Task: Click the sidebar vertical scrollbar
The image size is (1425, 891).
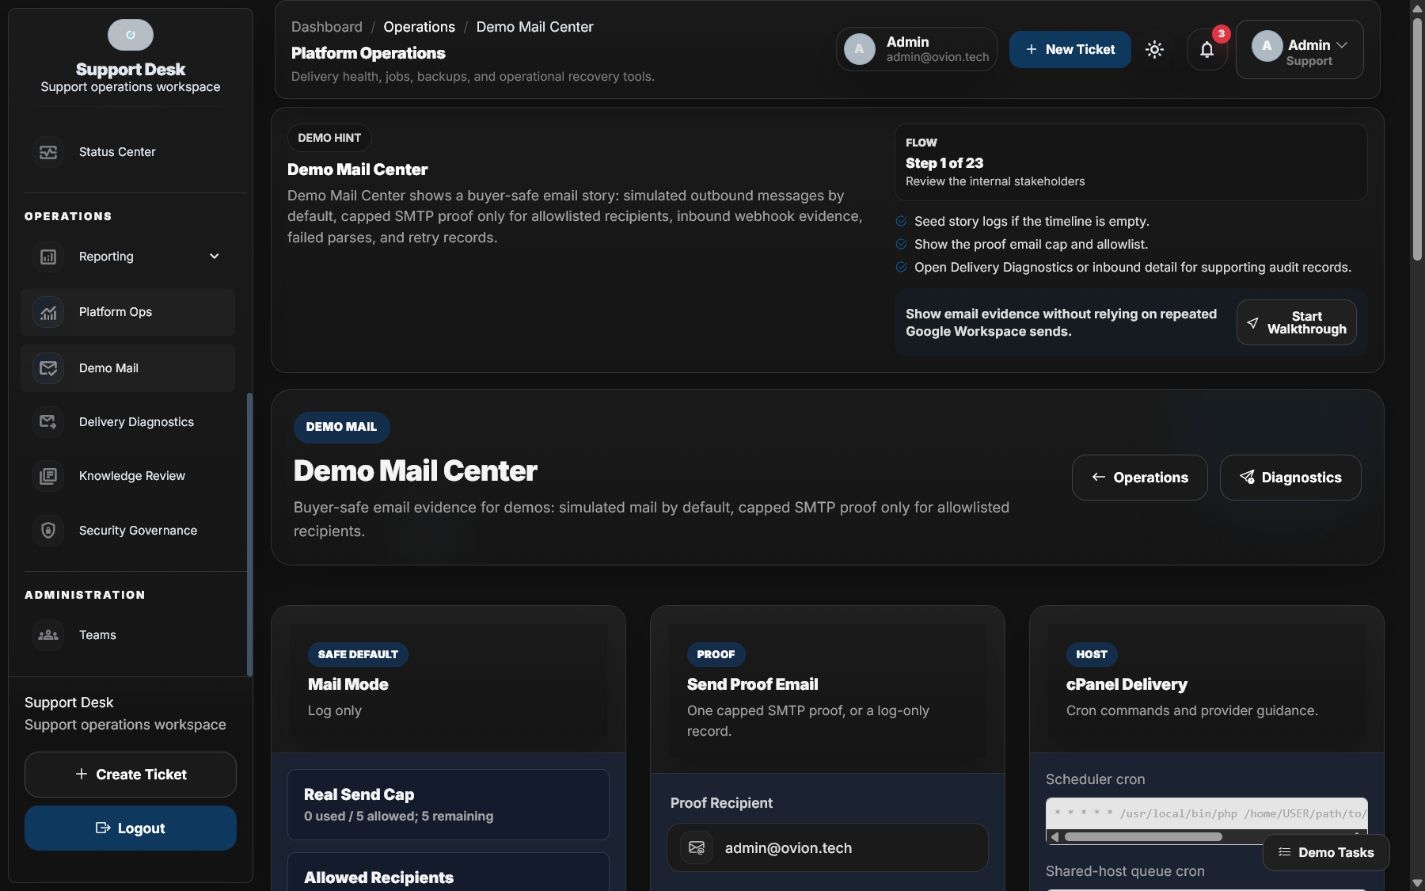Action: (250, 534)
